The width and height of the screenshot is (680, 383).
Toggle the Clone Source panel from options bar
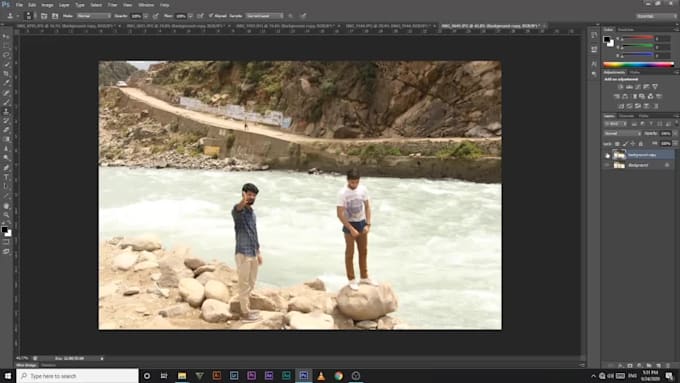click(55, 16)
